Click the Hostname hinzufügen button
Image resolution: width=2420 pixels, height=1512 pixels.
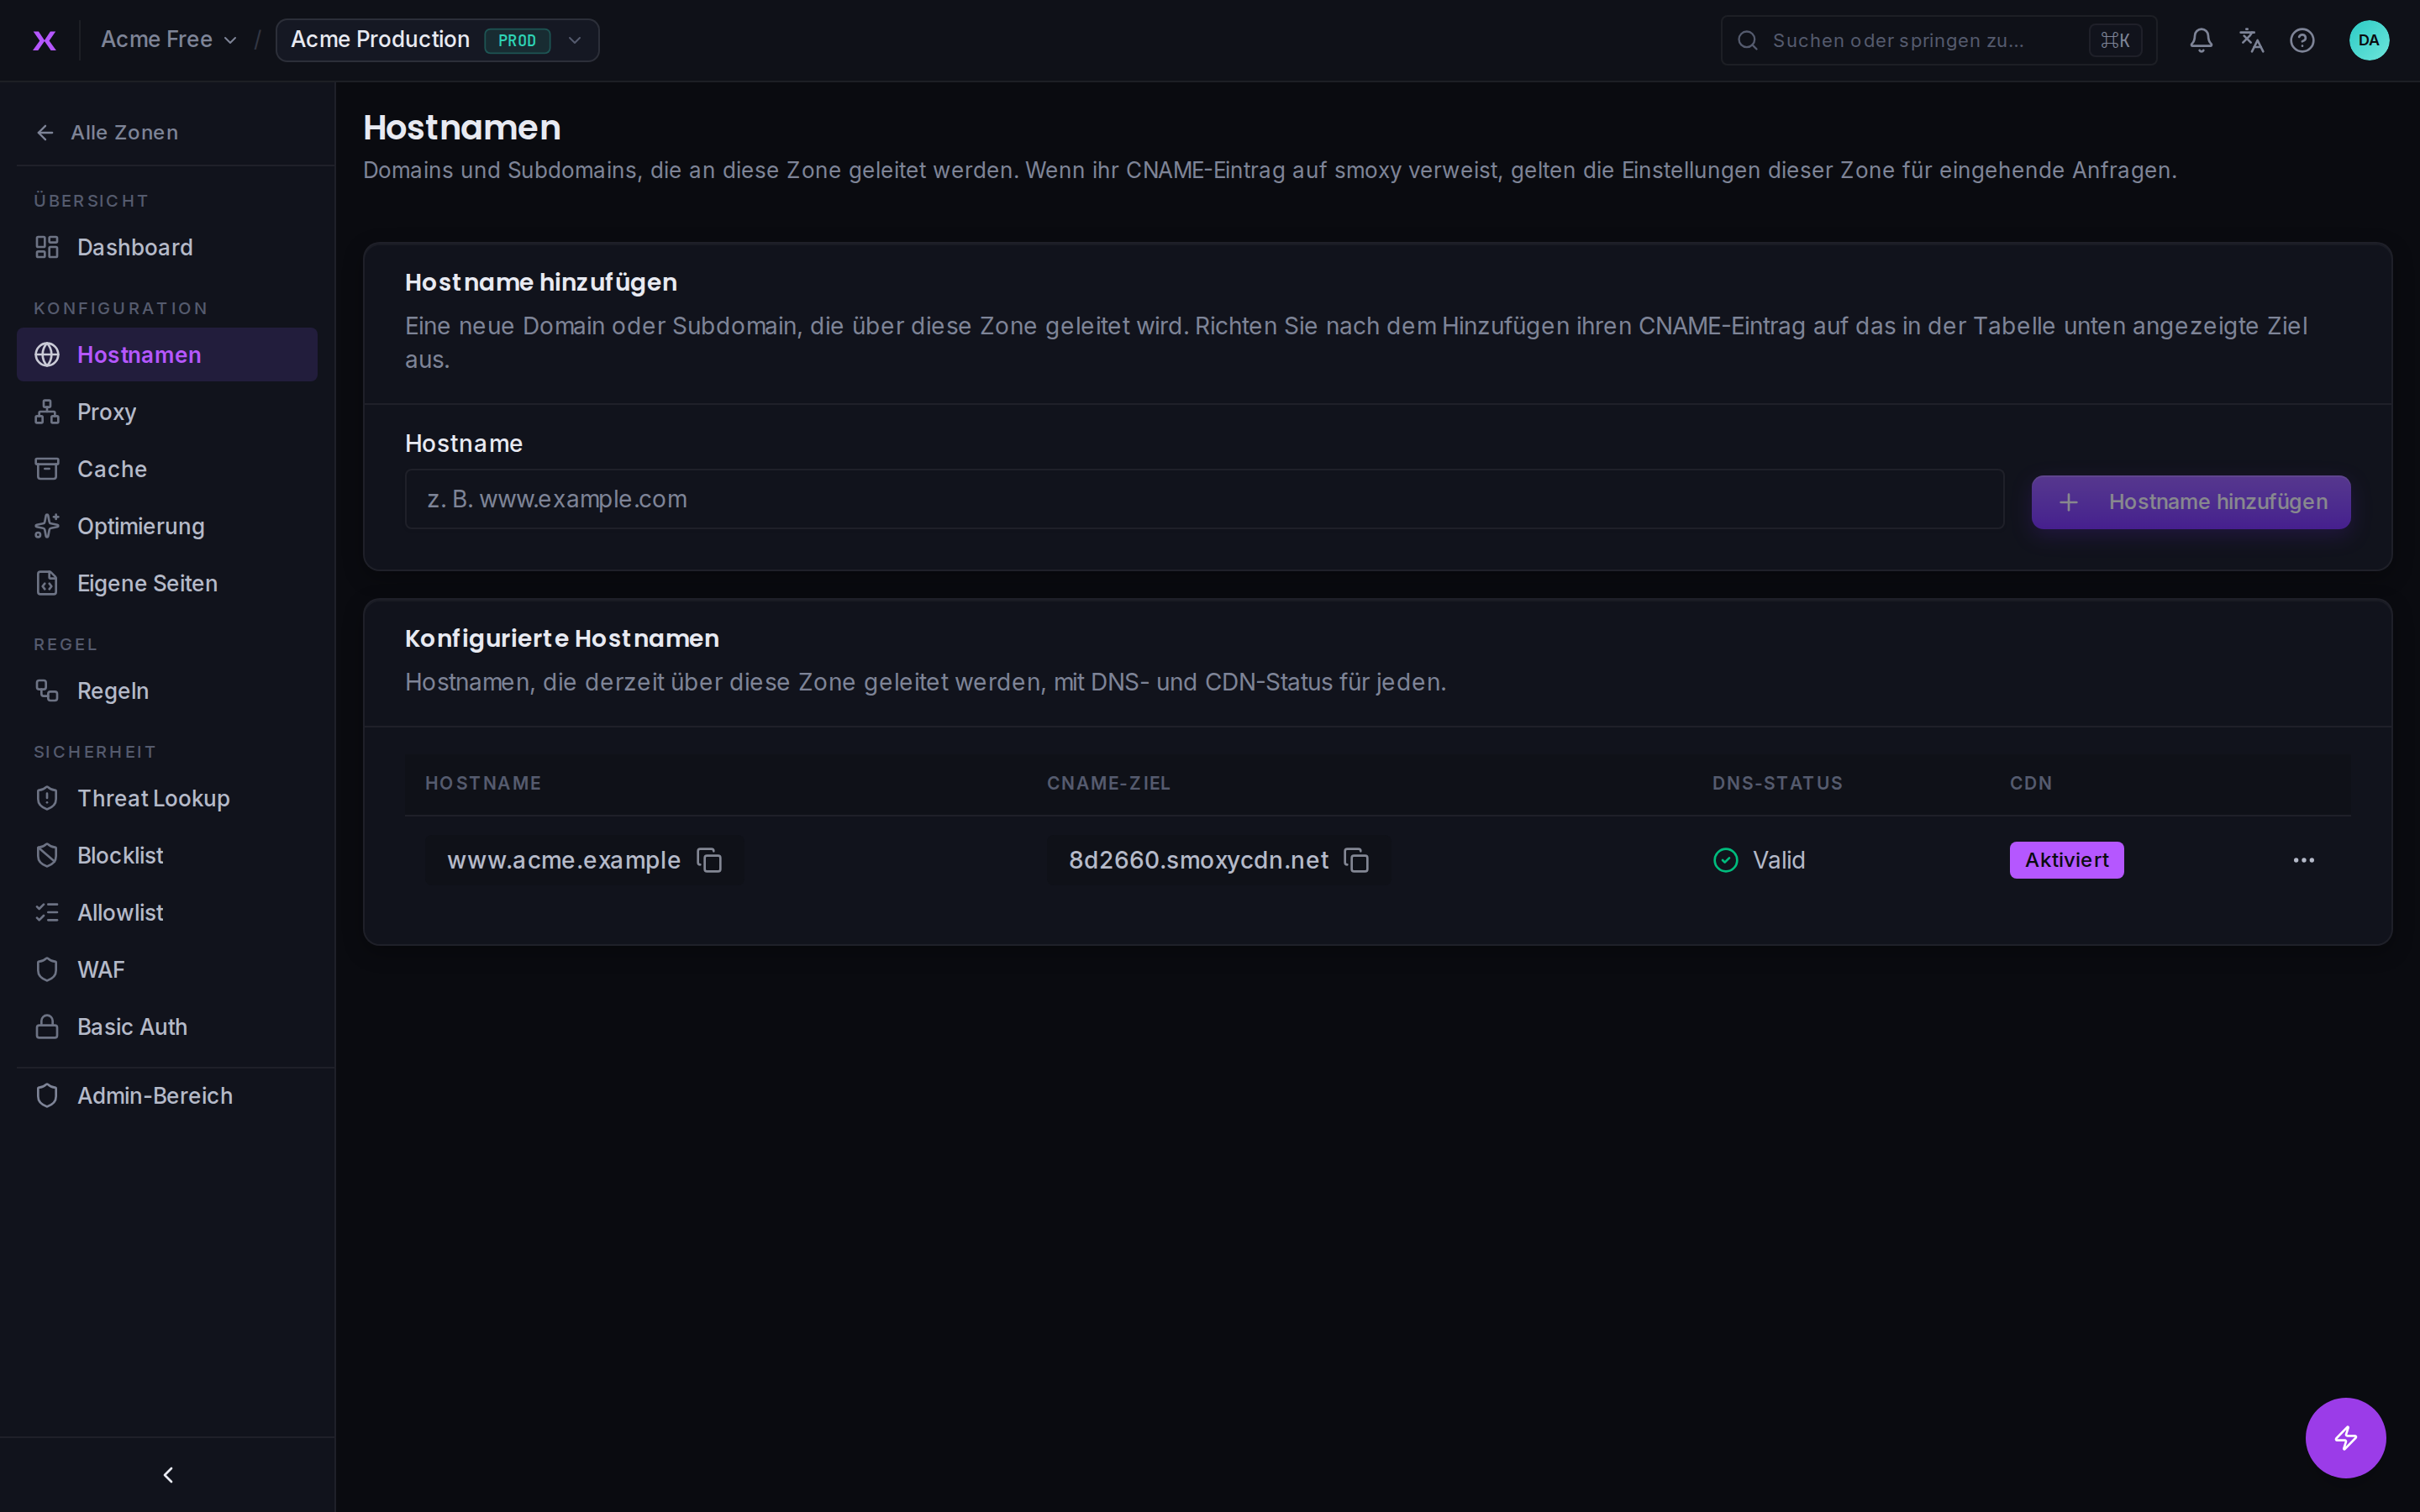click(2190, 502)
